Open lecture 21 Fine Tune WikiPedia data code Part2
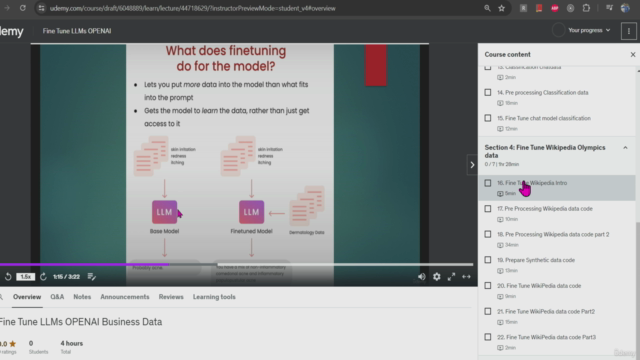 click(546, 311)
